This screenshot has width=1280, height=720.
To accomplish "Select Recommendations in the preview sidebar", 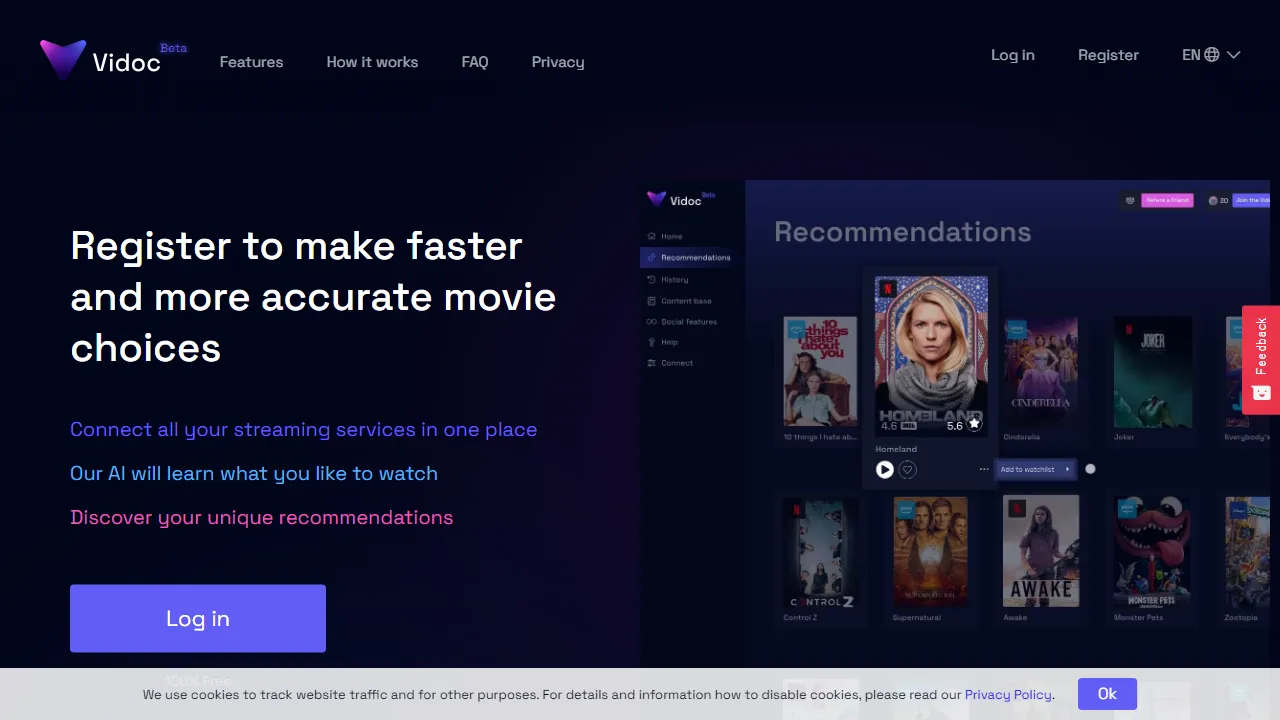I will (x=689, y=257).
